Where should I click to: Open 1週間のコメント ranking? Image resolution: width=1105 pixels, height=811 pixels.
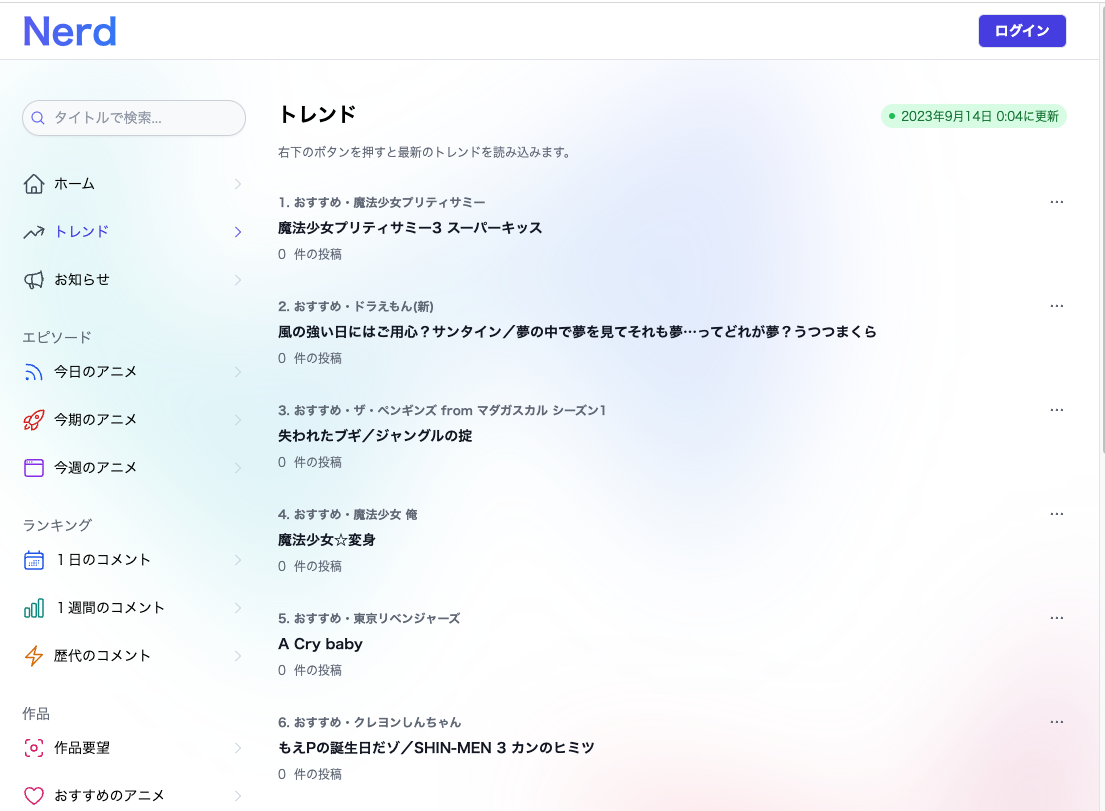pyautogui.click(x=134, y=607)
